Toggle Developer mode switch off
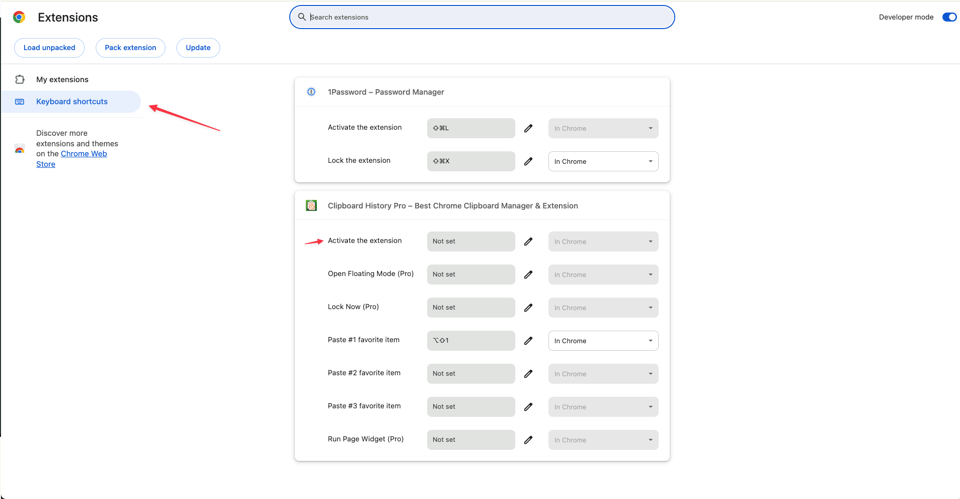Image resolution: width=960 pixels, height=499 pixels. (948, 17)
